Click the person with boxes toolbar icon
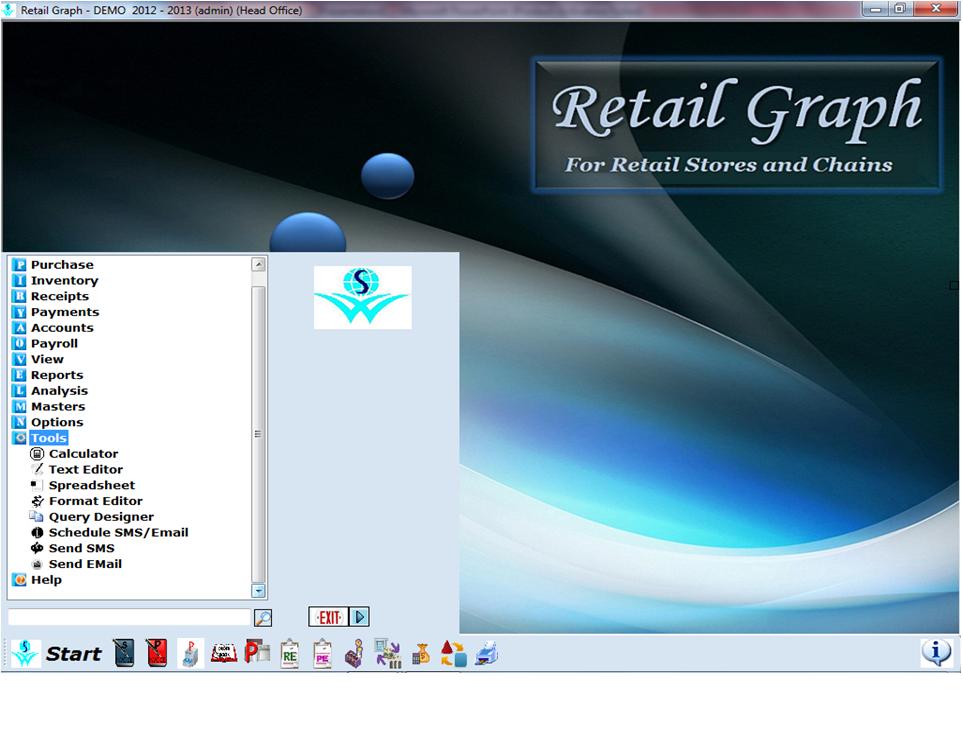This screenshot has height=745, width=963. click(x=354, y=653)
